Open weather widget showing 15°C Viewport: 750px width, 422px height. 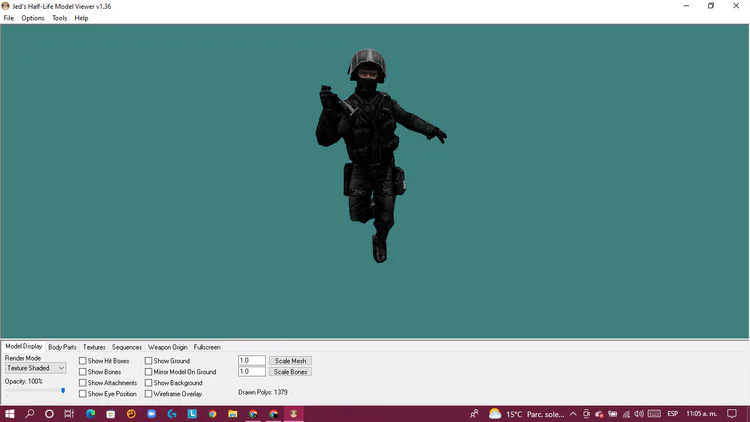click(x=527, y=414)
